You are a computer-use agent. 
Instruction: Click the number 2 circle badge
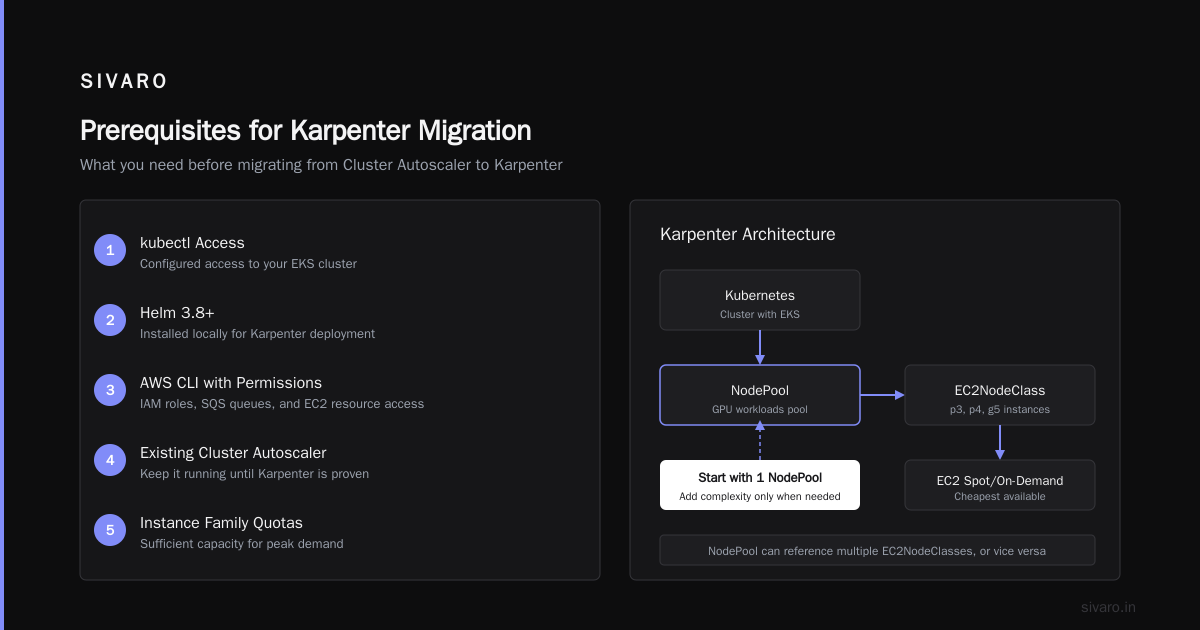110,320
